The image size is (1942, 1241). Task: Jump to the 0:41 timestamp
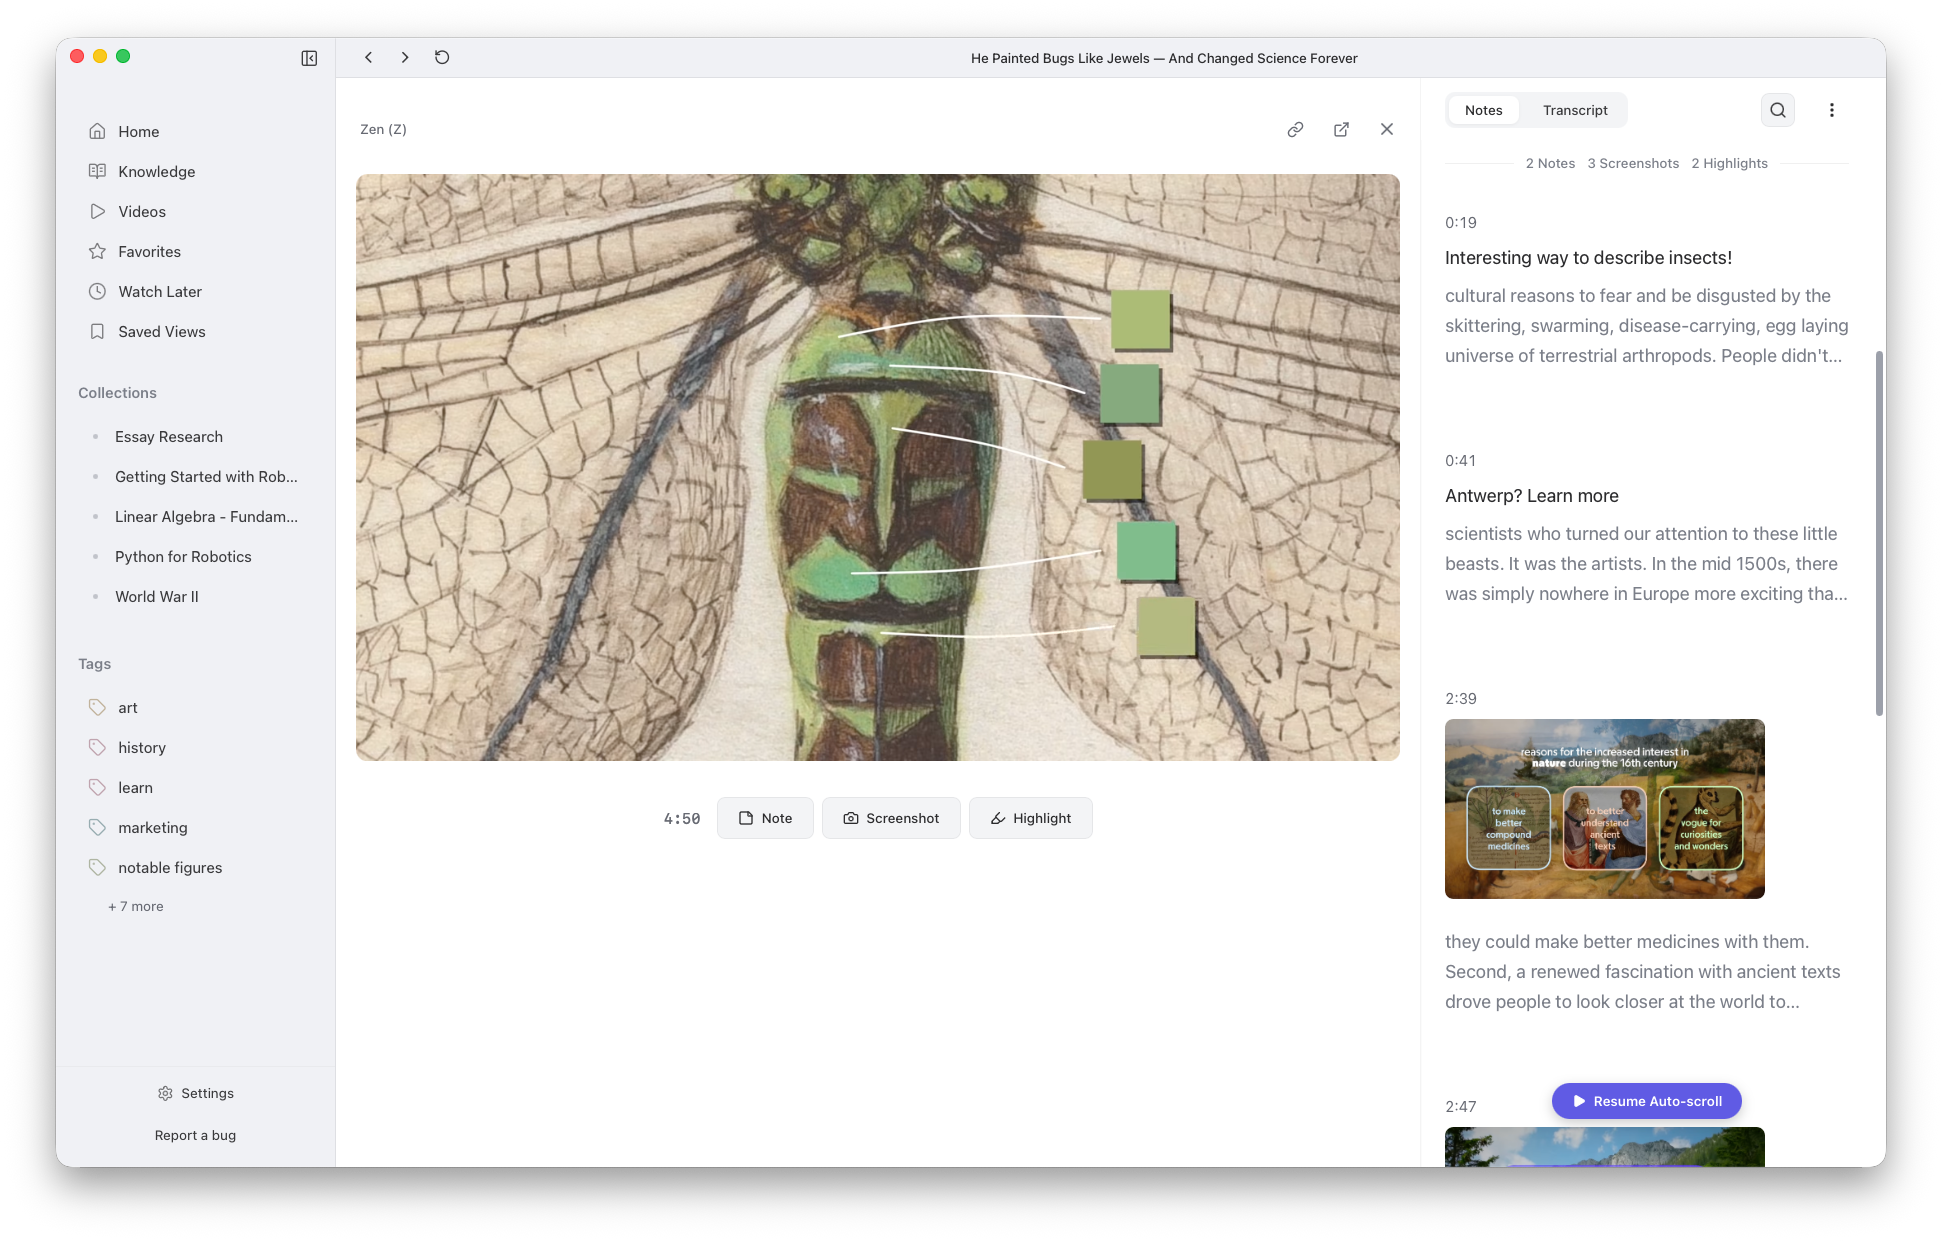(x=1461, y=461)
